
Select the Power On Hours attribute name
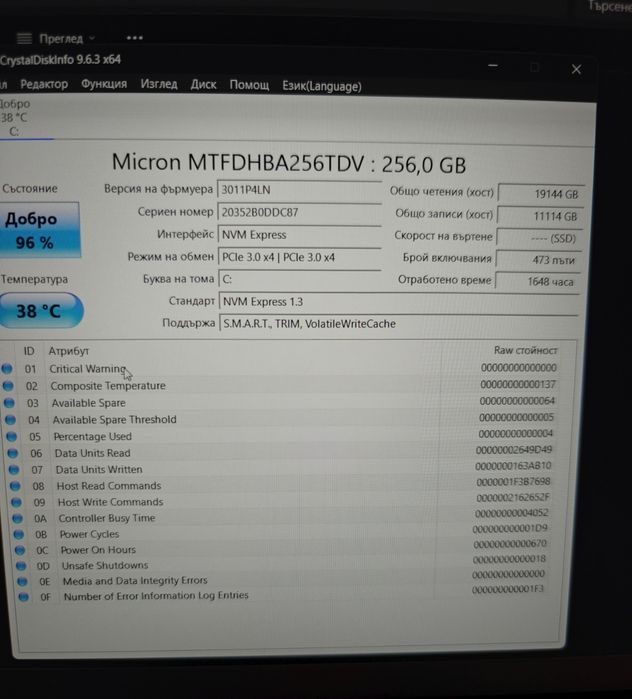pyautogui.click(x=98, y=550)
